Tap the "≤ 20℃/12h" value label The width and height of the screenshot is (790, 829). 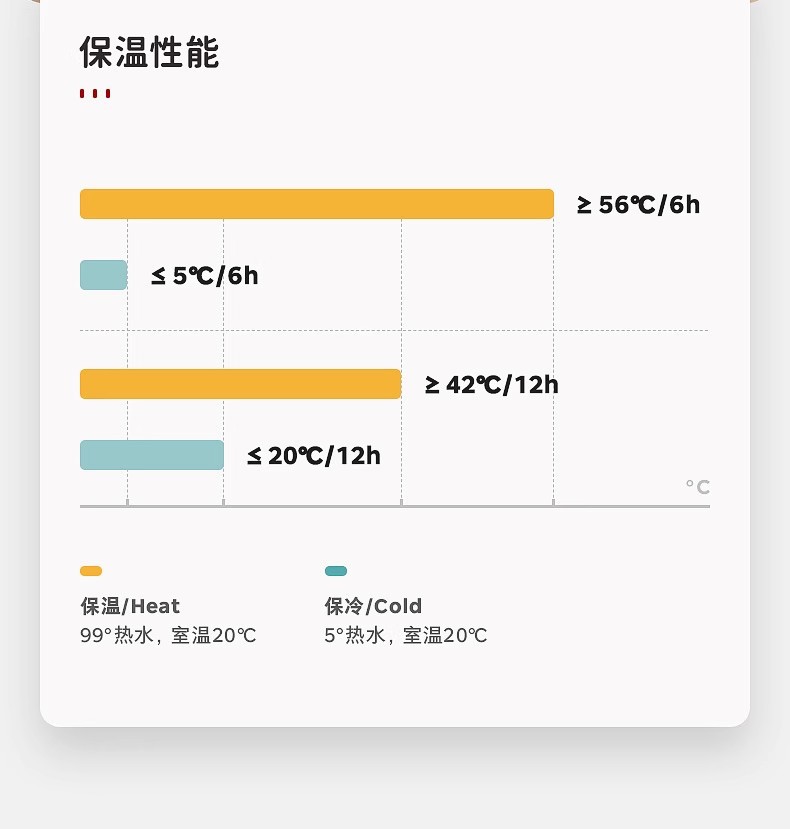(x=314, y=456)
